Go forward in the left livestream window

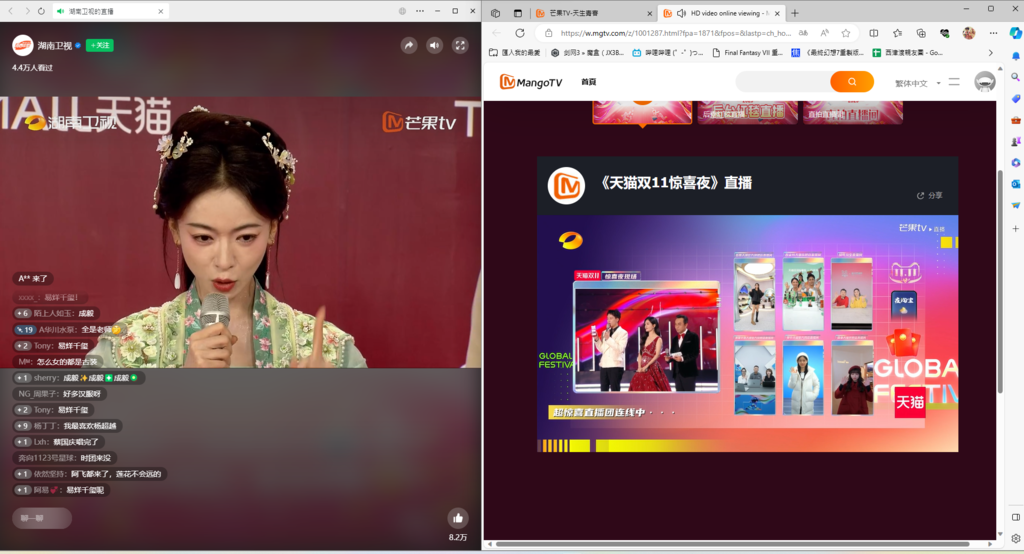(x=27, y=11)
